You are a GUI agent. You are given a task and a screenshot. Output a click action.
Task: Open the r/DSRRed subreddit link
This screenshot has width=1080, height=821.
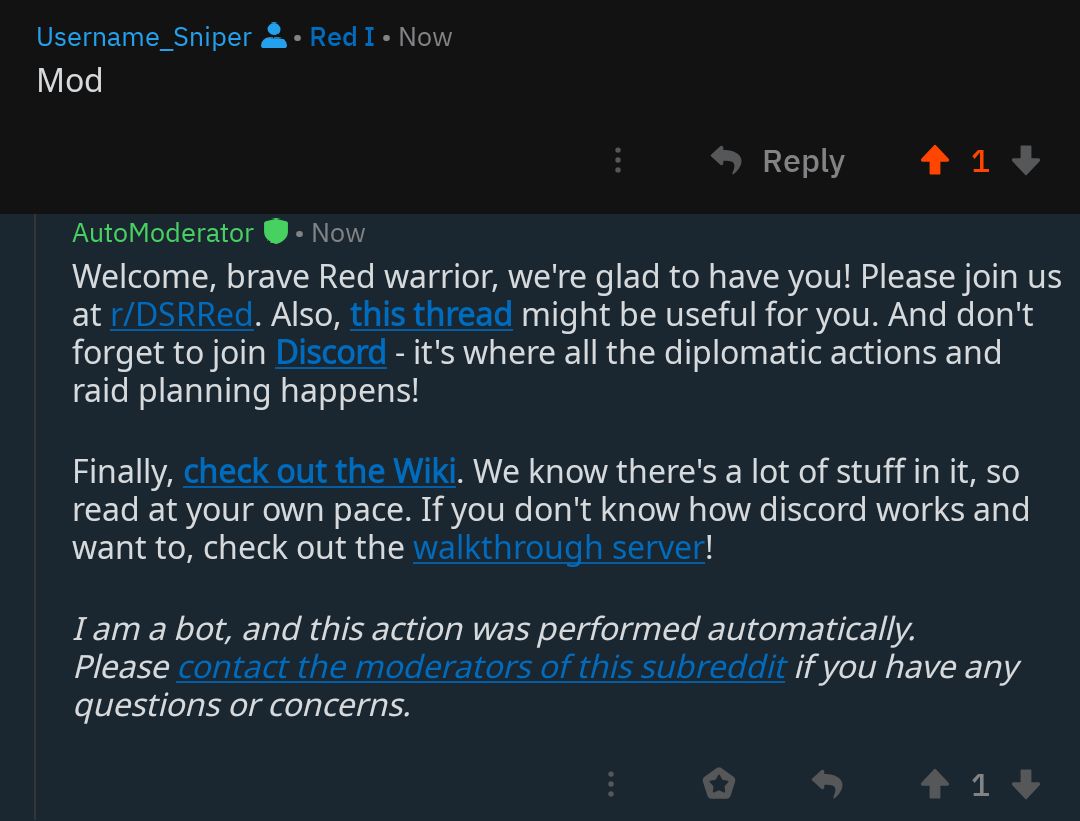(x=181, y=314)
